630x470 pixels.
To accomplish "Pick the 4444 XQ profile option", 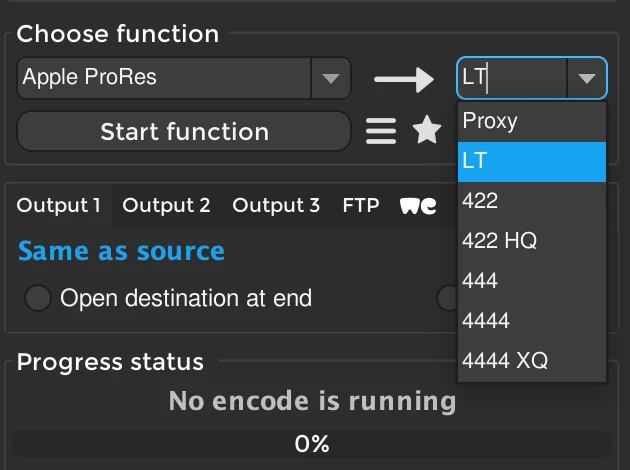I will (x=532, y=360).
